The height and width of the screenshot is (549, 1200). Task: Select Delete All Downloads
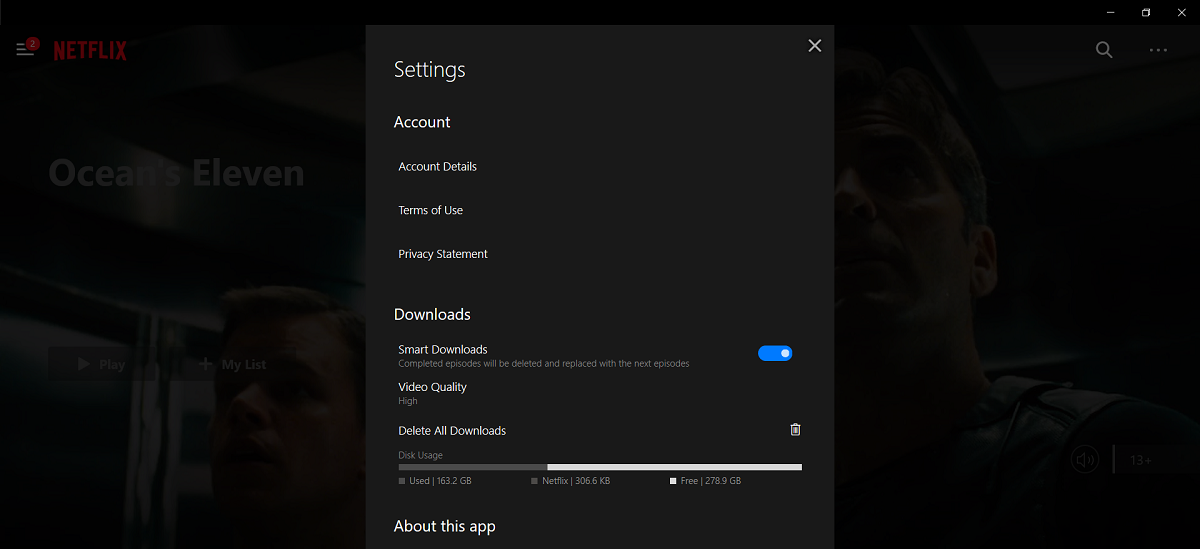click(452, 431)
